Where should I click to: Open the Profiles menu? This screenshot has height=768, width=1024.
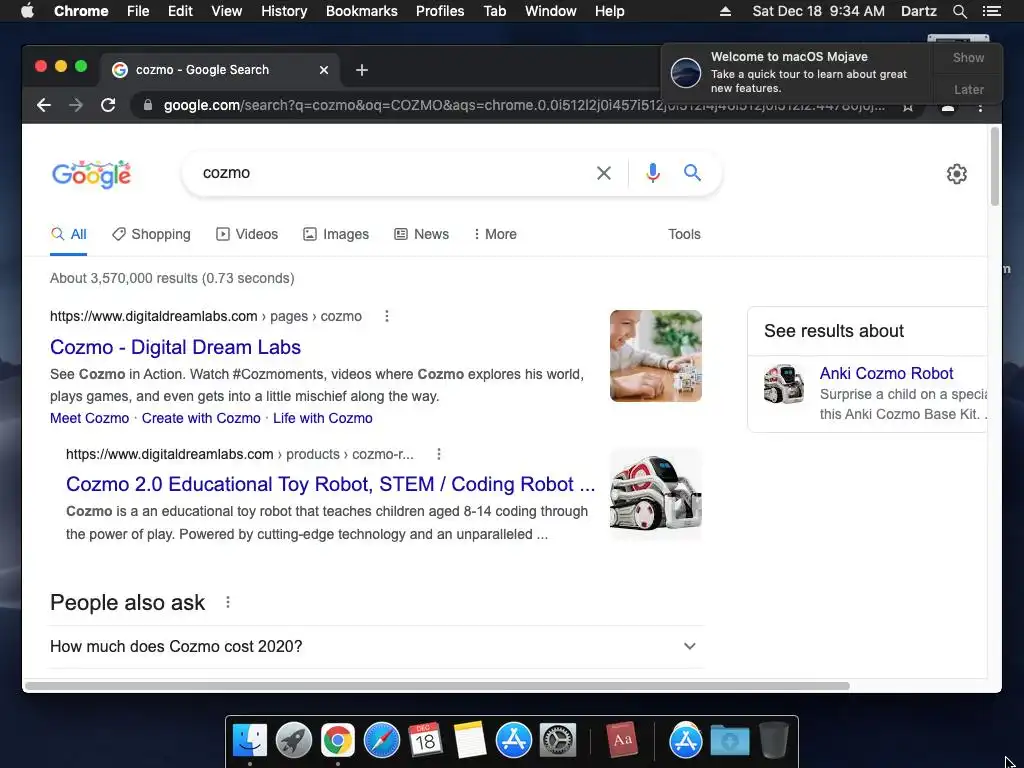pyautogui.click(x=440, y=11)
